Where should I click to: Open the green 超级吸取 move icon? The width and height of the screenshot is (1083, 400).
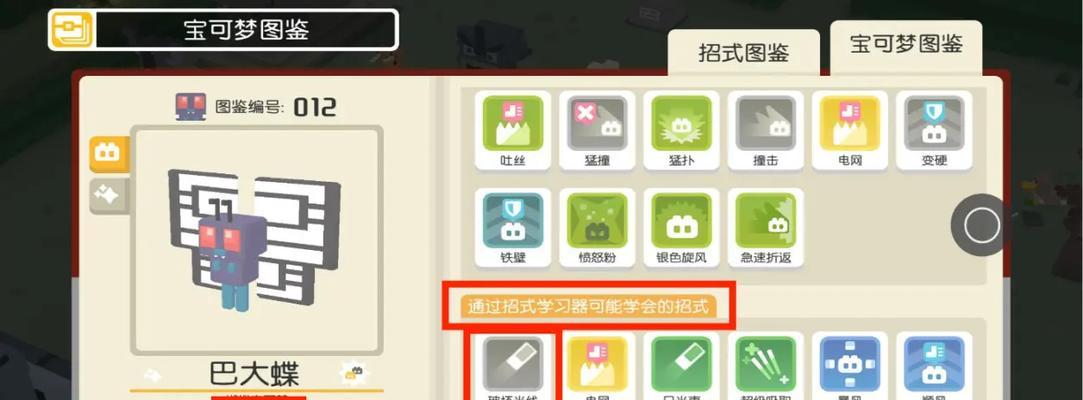tap(765, 366)
